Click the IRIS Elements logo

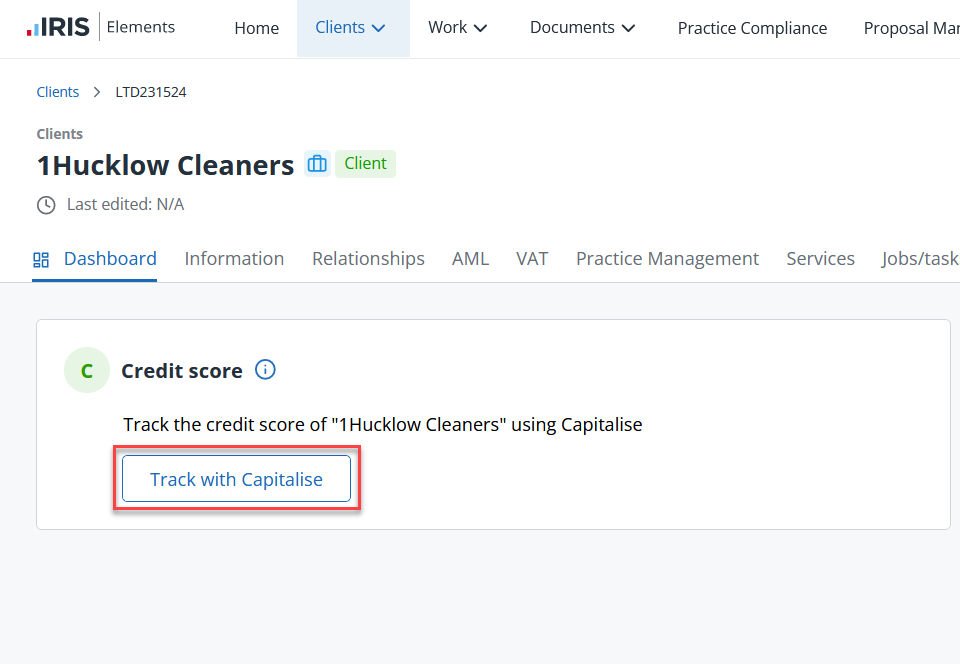pos(100,27)
